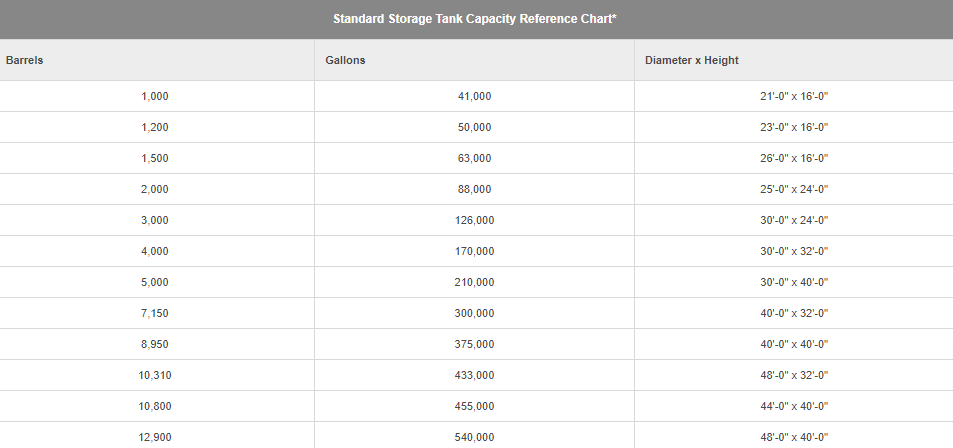Select the 540,000 gallons cell

475,437
